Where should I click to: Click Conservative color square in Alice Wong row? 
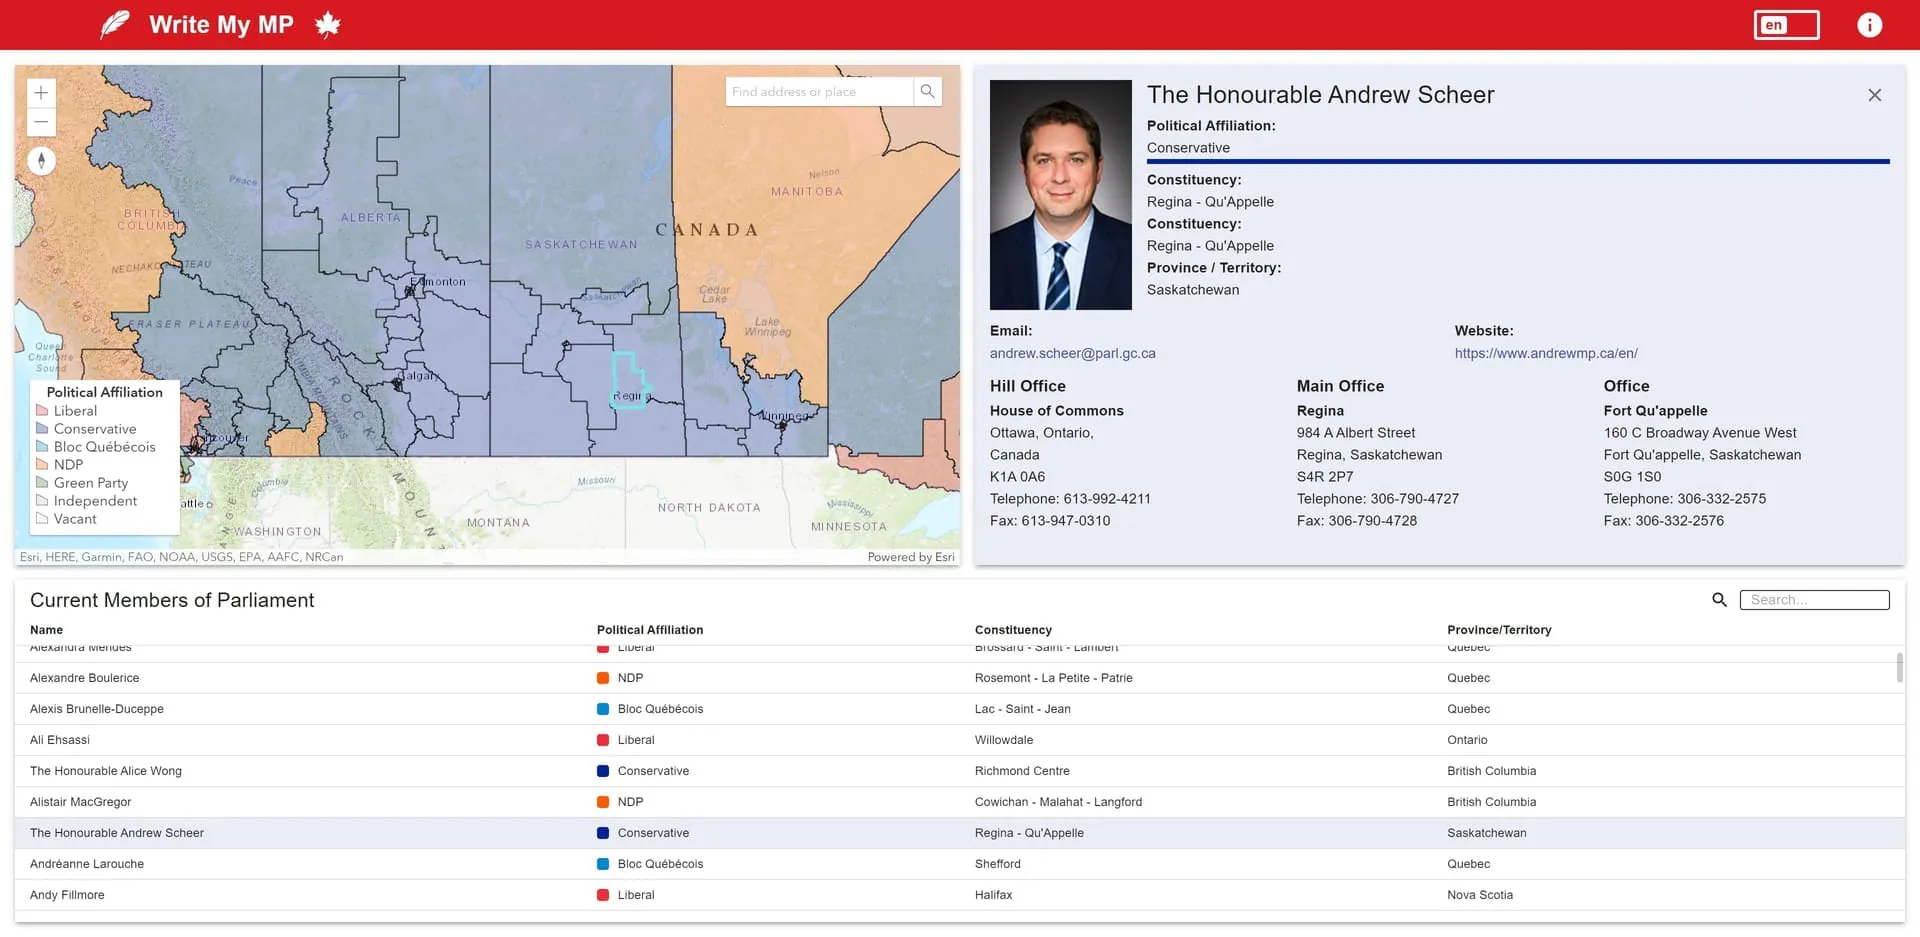click(x=603, y=771)
